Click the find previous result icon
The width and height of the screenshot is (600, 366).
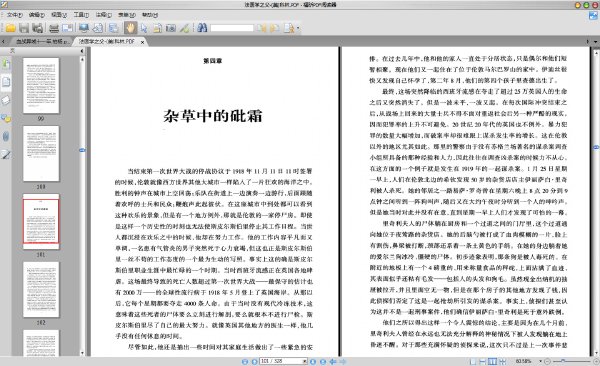pyautogui.click(x=261, y=28)
